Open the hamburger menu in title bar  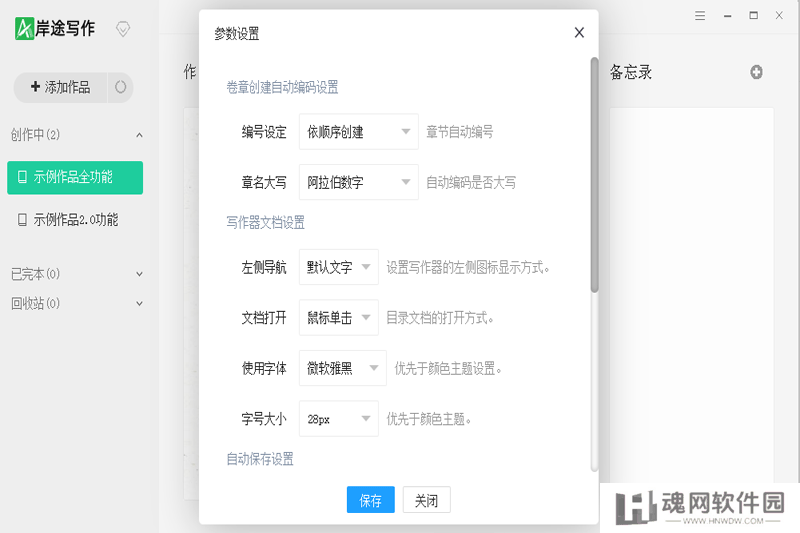point(700,16)
